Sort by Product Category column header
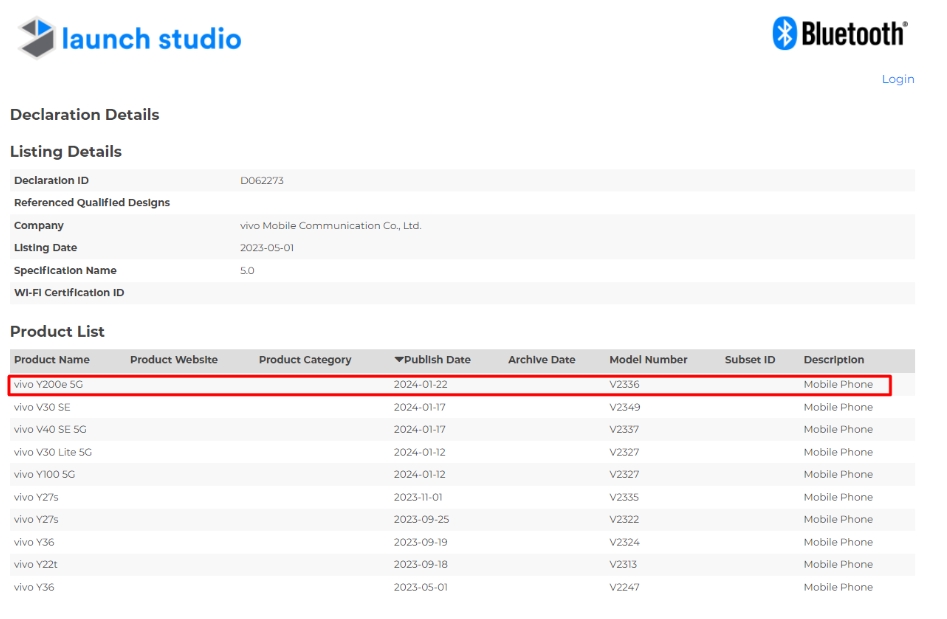The image size is (947, 619). tap(305, 360)
